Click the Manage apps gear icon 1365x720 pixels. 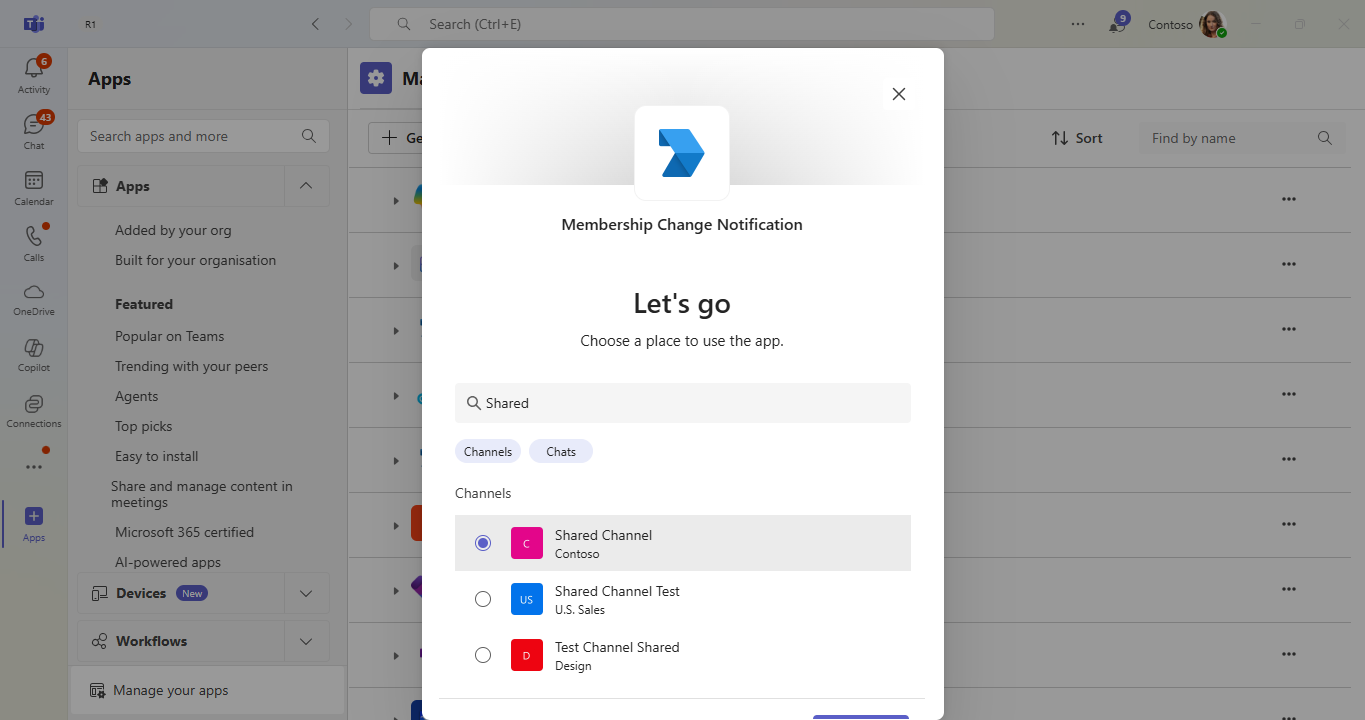[x=376, y=78]
